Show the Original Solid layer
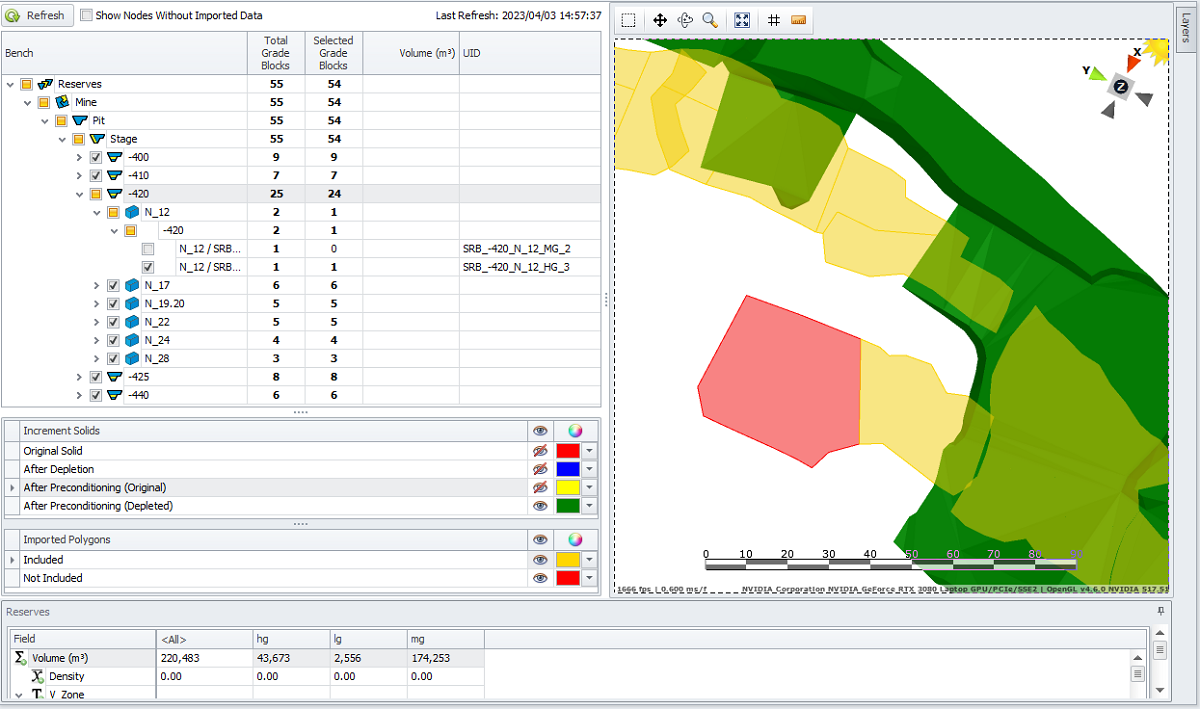This screenshot has height=709, width=1200. [540, 451]
